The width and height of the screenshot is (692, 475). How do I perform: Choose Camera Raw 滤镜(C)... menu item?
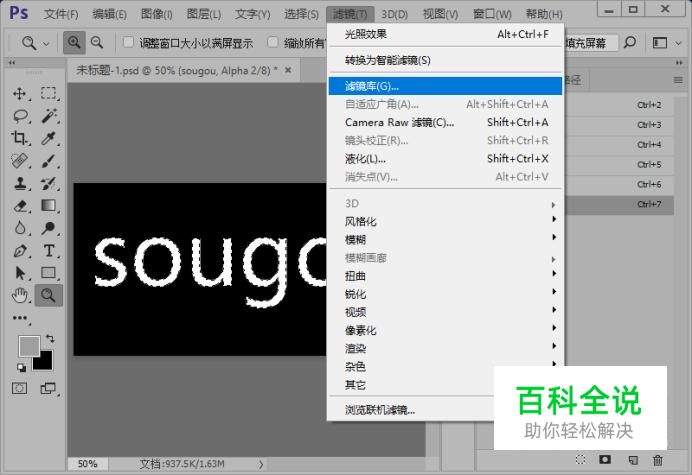(x=445, y=122)
